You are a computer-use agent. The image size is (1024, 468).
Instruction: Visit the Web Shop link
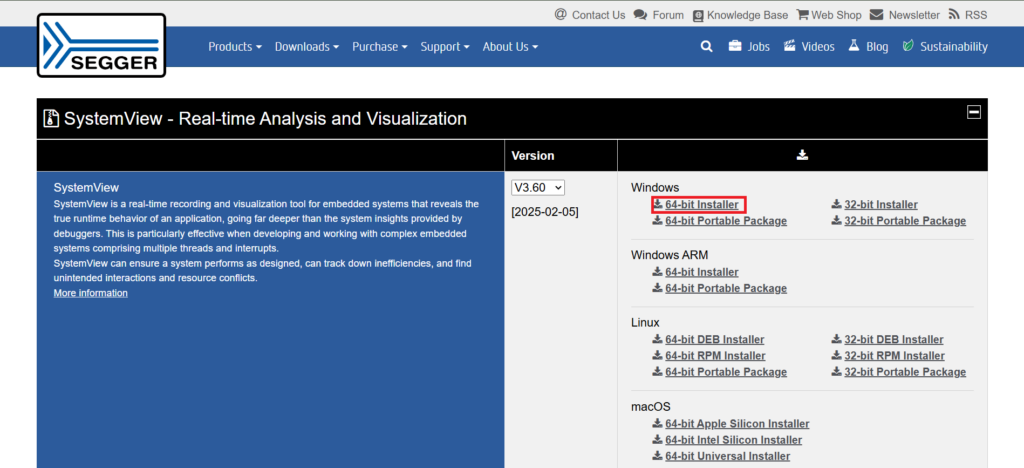tap(836, 15)
